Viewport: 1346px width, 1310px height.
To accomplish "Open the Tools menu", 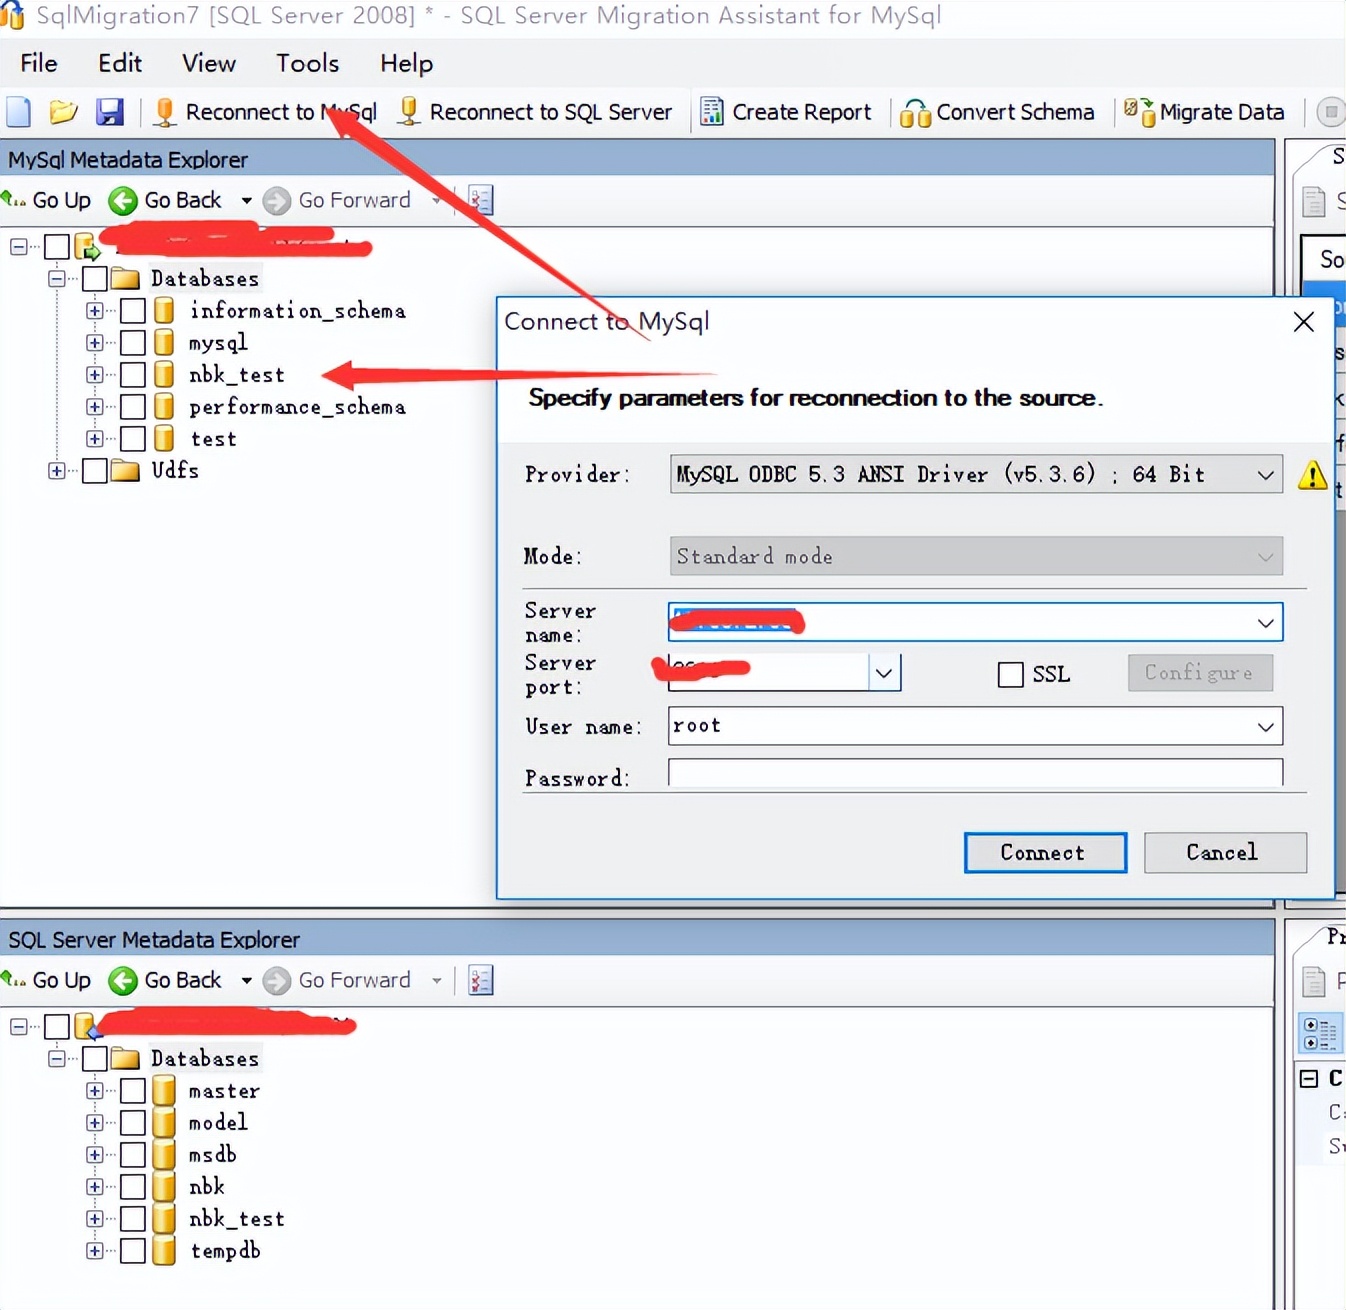I will (x=306, y=63).
